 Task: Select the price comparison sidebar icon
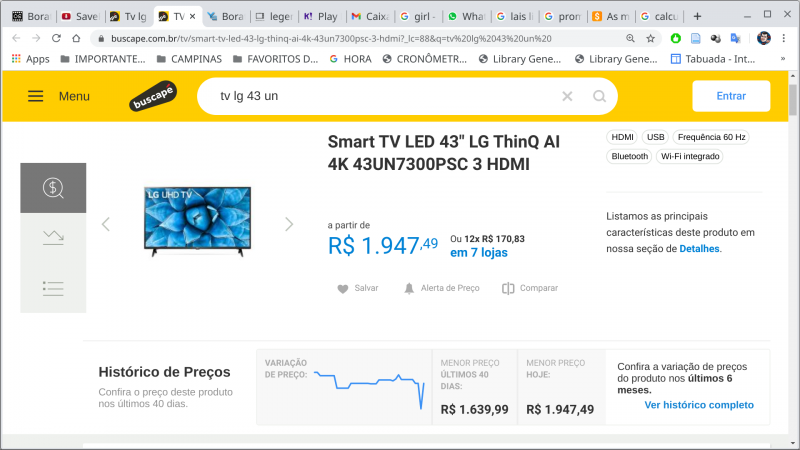point(53,187)
